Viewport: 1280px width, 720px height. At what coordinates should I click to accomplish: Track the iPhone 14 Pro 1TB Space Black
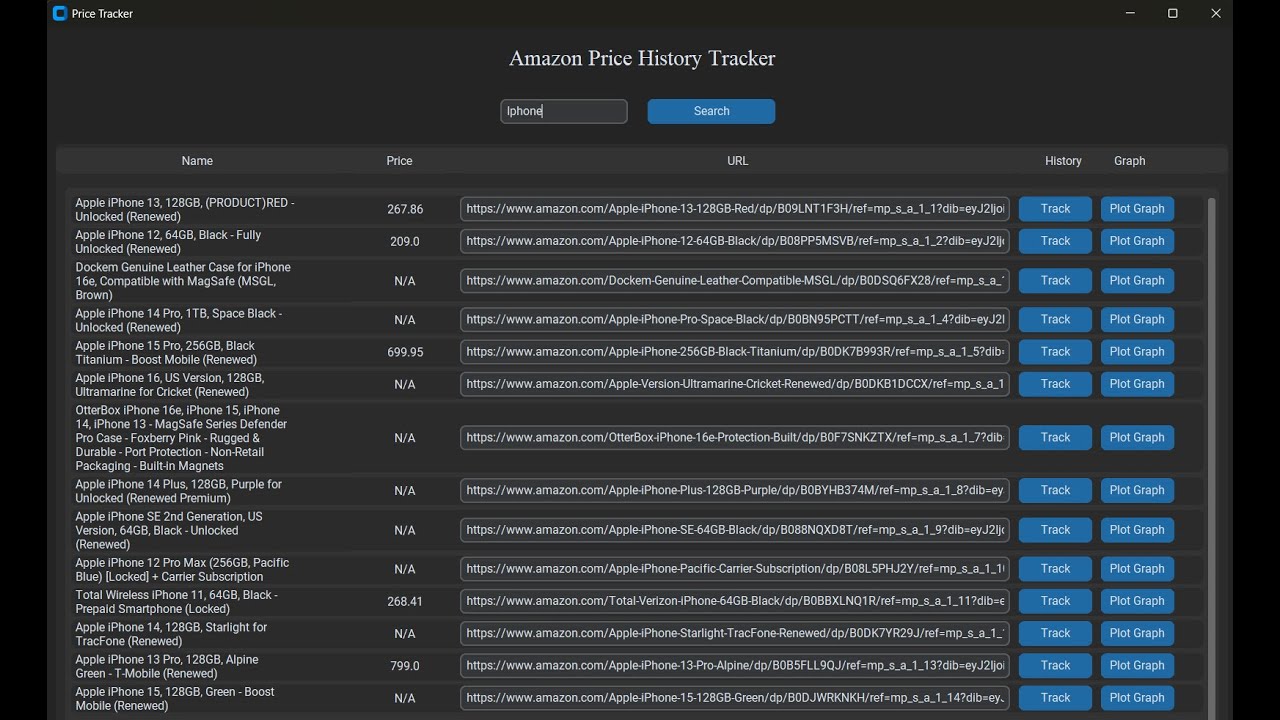1055,320
